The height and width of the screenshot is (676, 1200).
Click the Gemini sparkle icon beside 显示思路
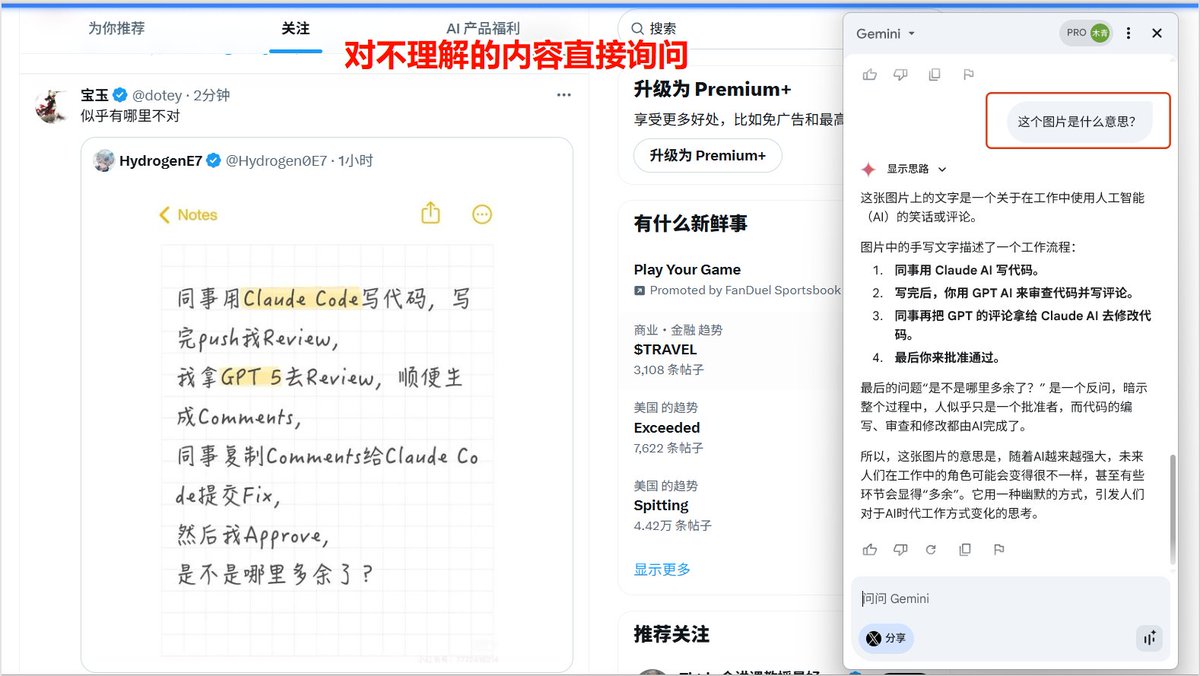coord(869,169)
